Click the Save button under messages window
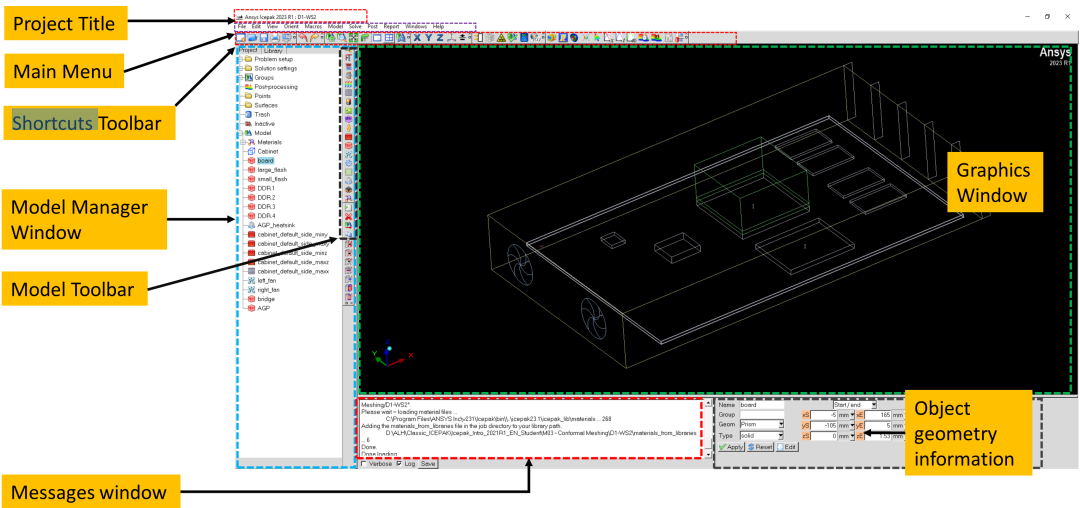 pyautogui.click(x=428, y=464)
